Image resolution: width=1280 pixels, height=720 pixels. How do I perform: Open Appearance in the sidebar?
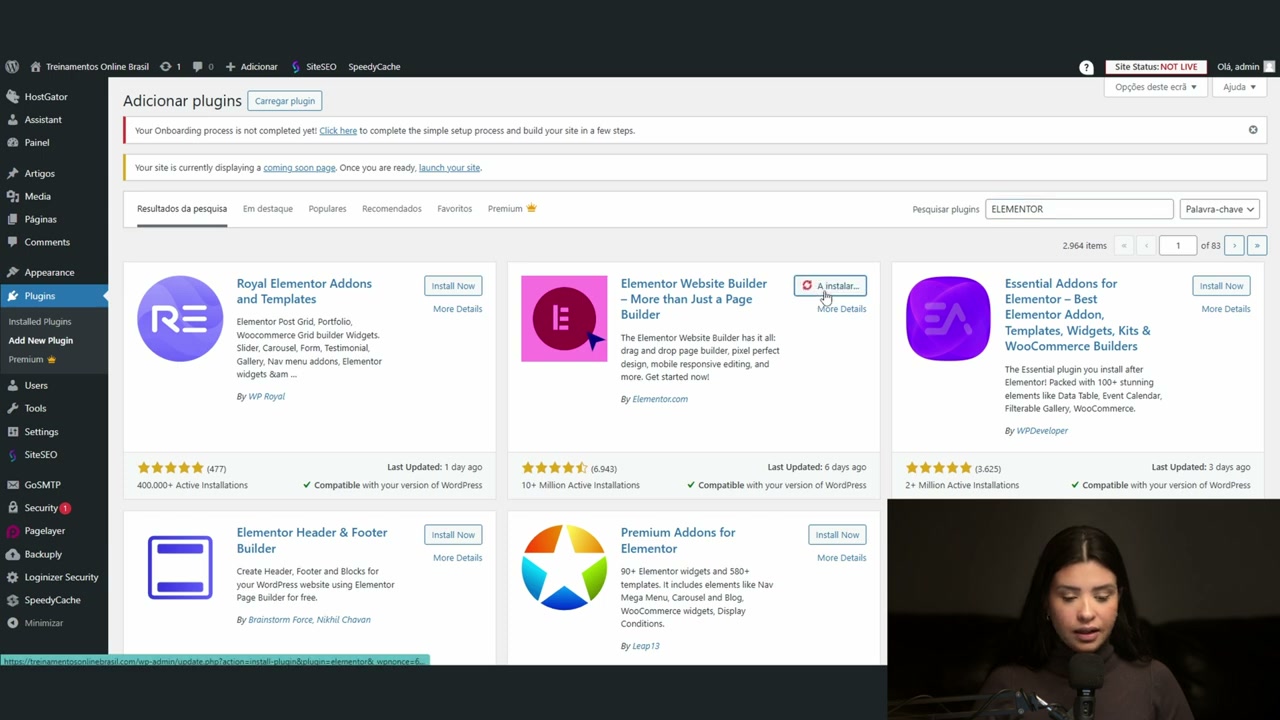pos(49,273)
